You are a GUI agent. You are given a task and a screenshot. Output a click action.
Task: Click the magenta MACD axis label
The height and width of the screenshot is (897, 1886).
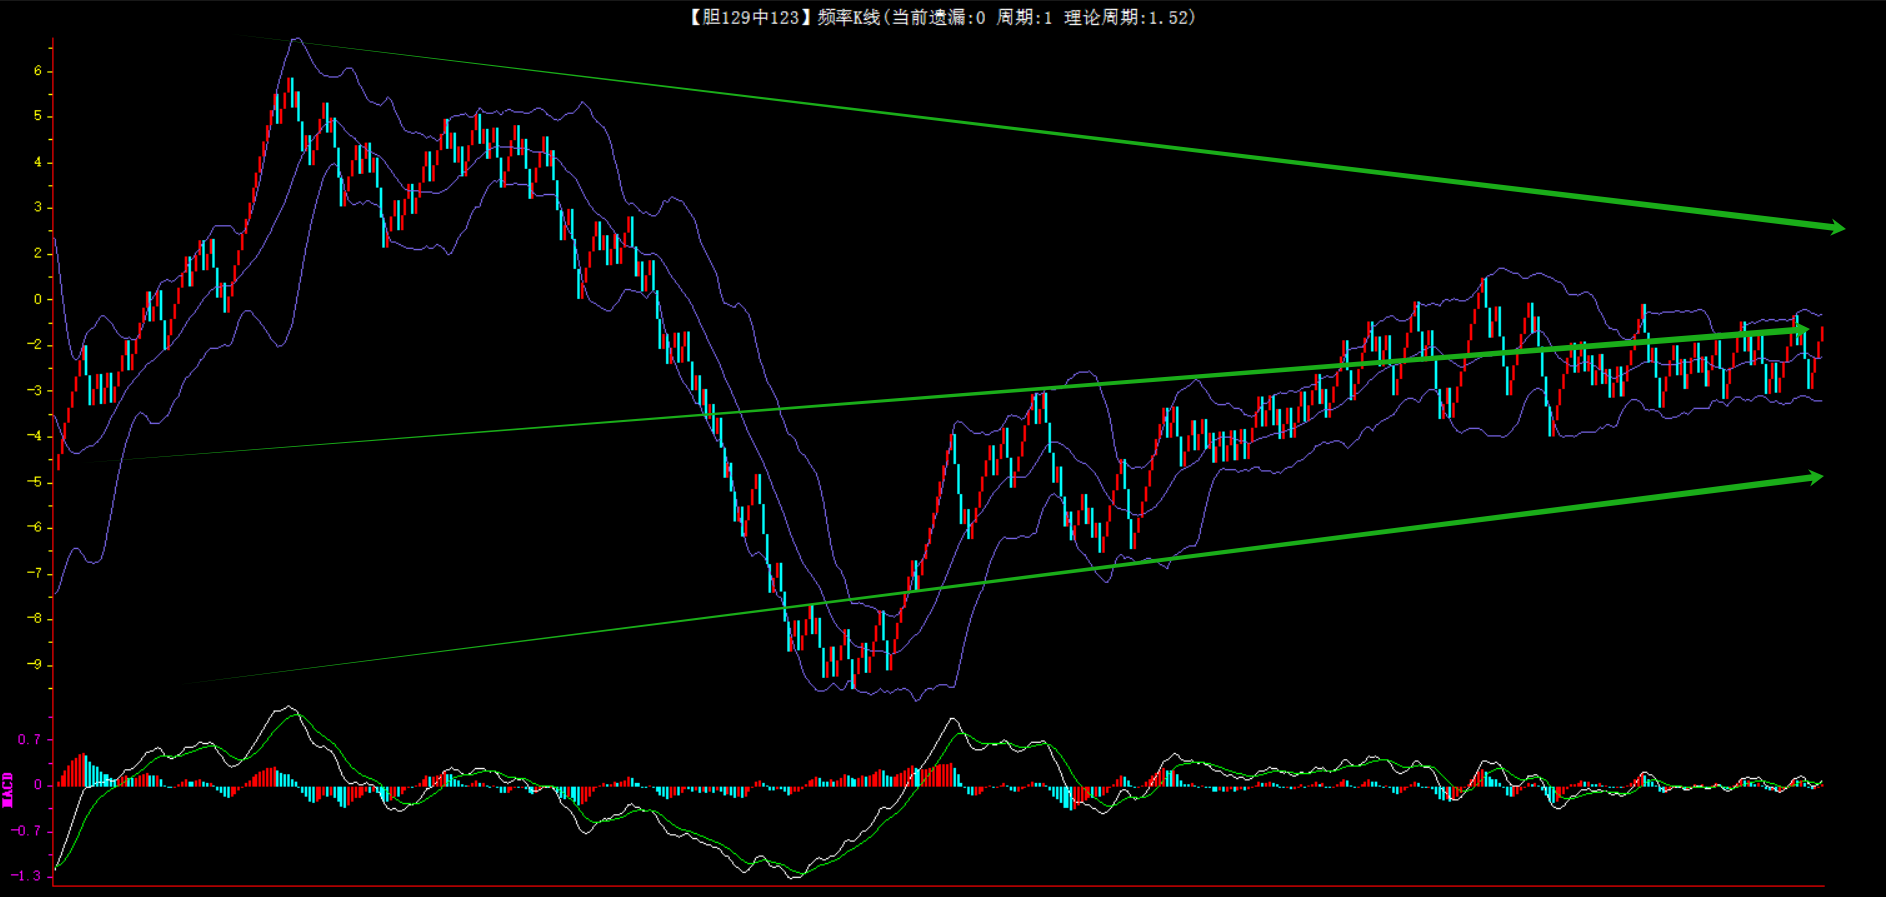click(x=8, y=789)
